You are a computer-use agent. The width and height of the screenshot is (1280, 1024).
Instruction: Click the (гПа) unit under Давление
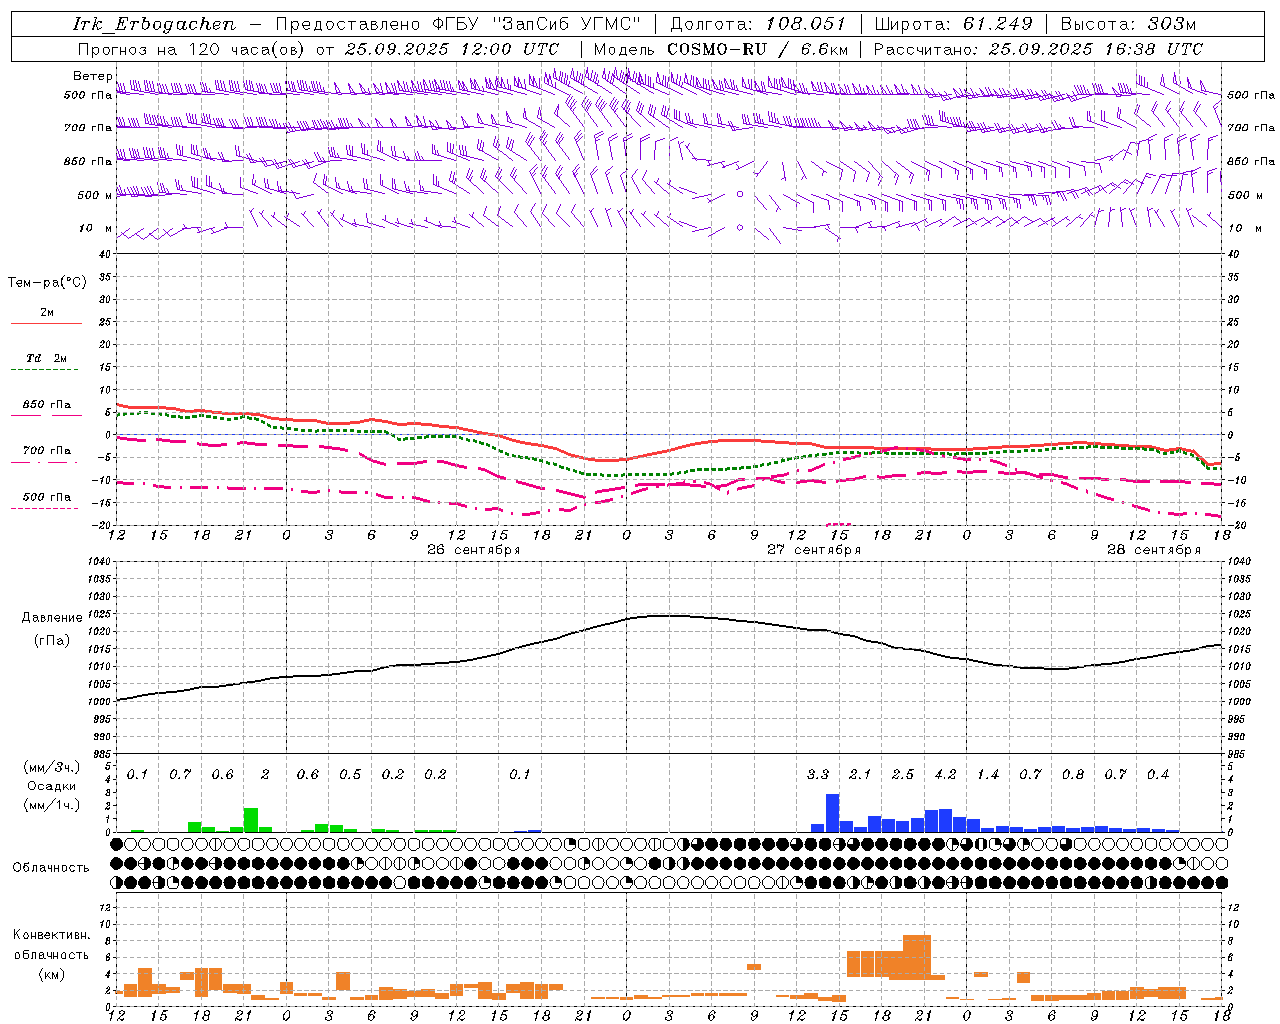pos(52,641)
